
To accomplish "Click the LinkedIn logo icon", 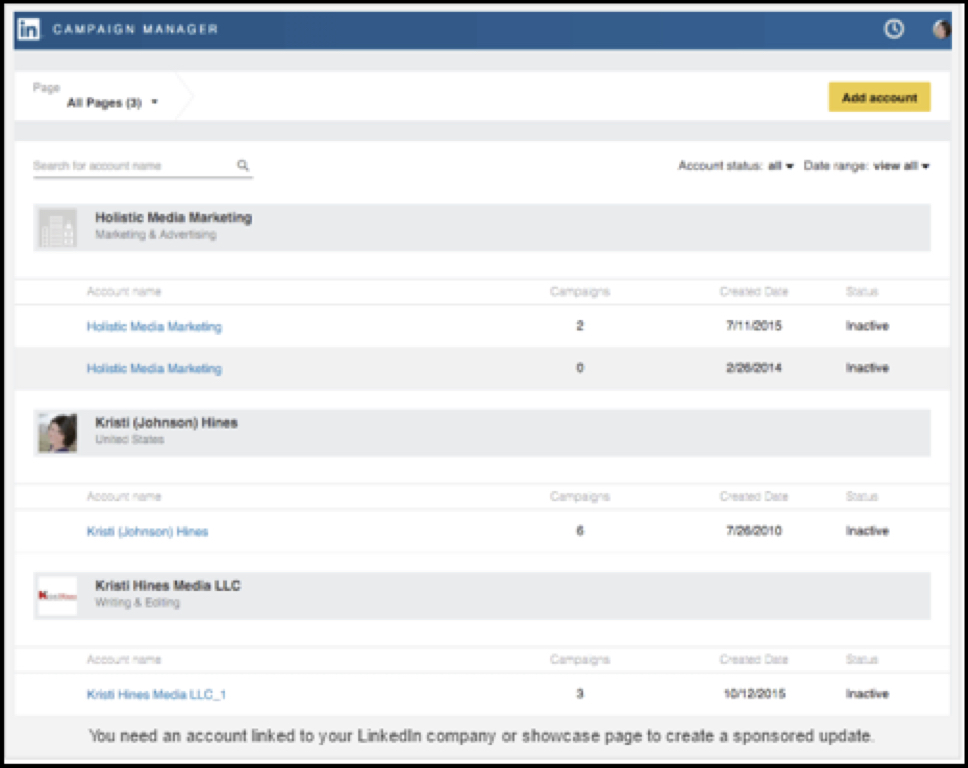I will coord(29,29).
